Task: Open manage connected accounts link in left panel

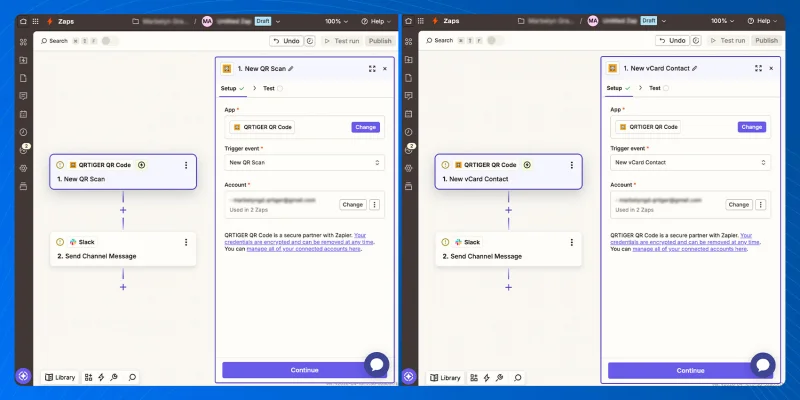Action: [x=304, y=249]
